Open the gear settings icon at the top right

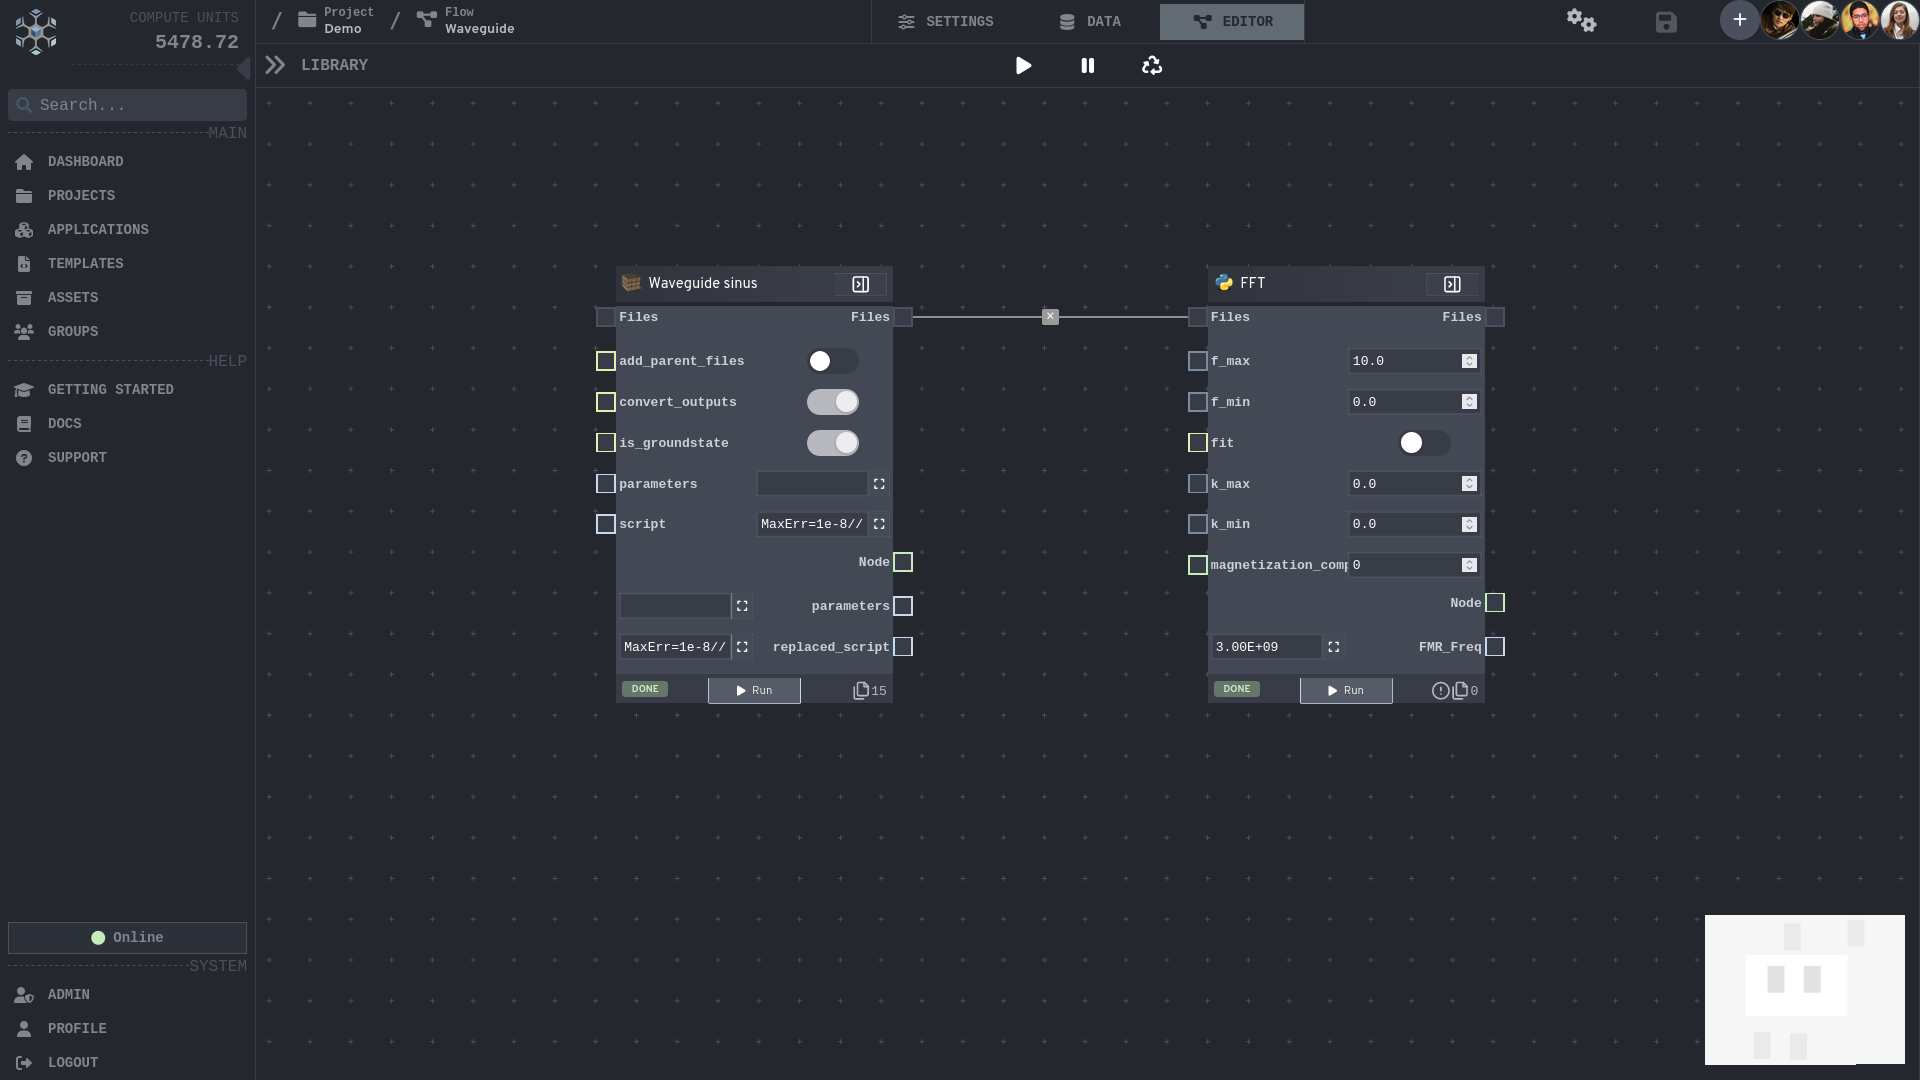1581,22
